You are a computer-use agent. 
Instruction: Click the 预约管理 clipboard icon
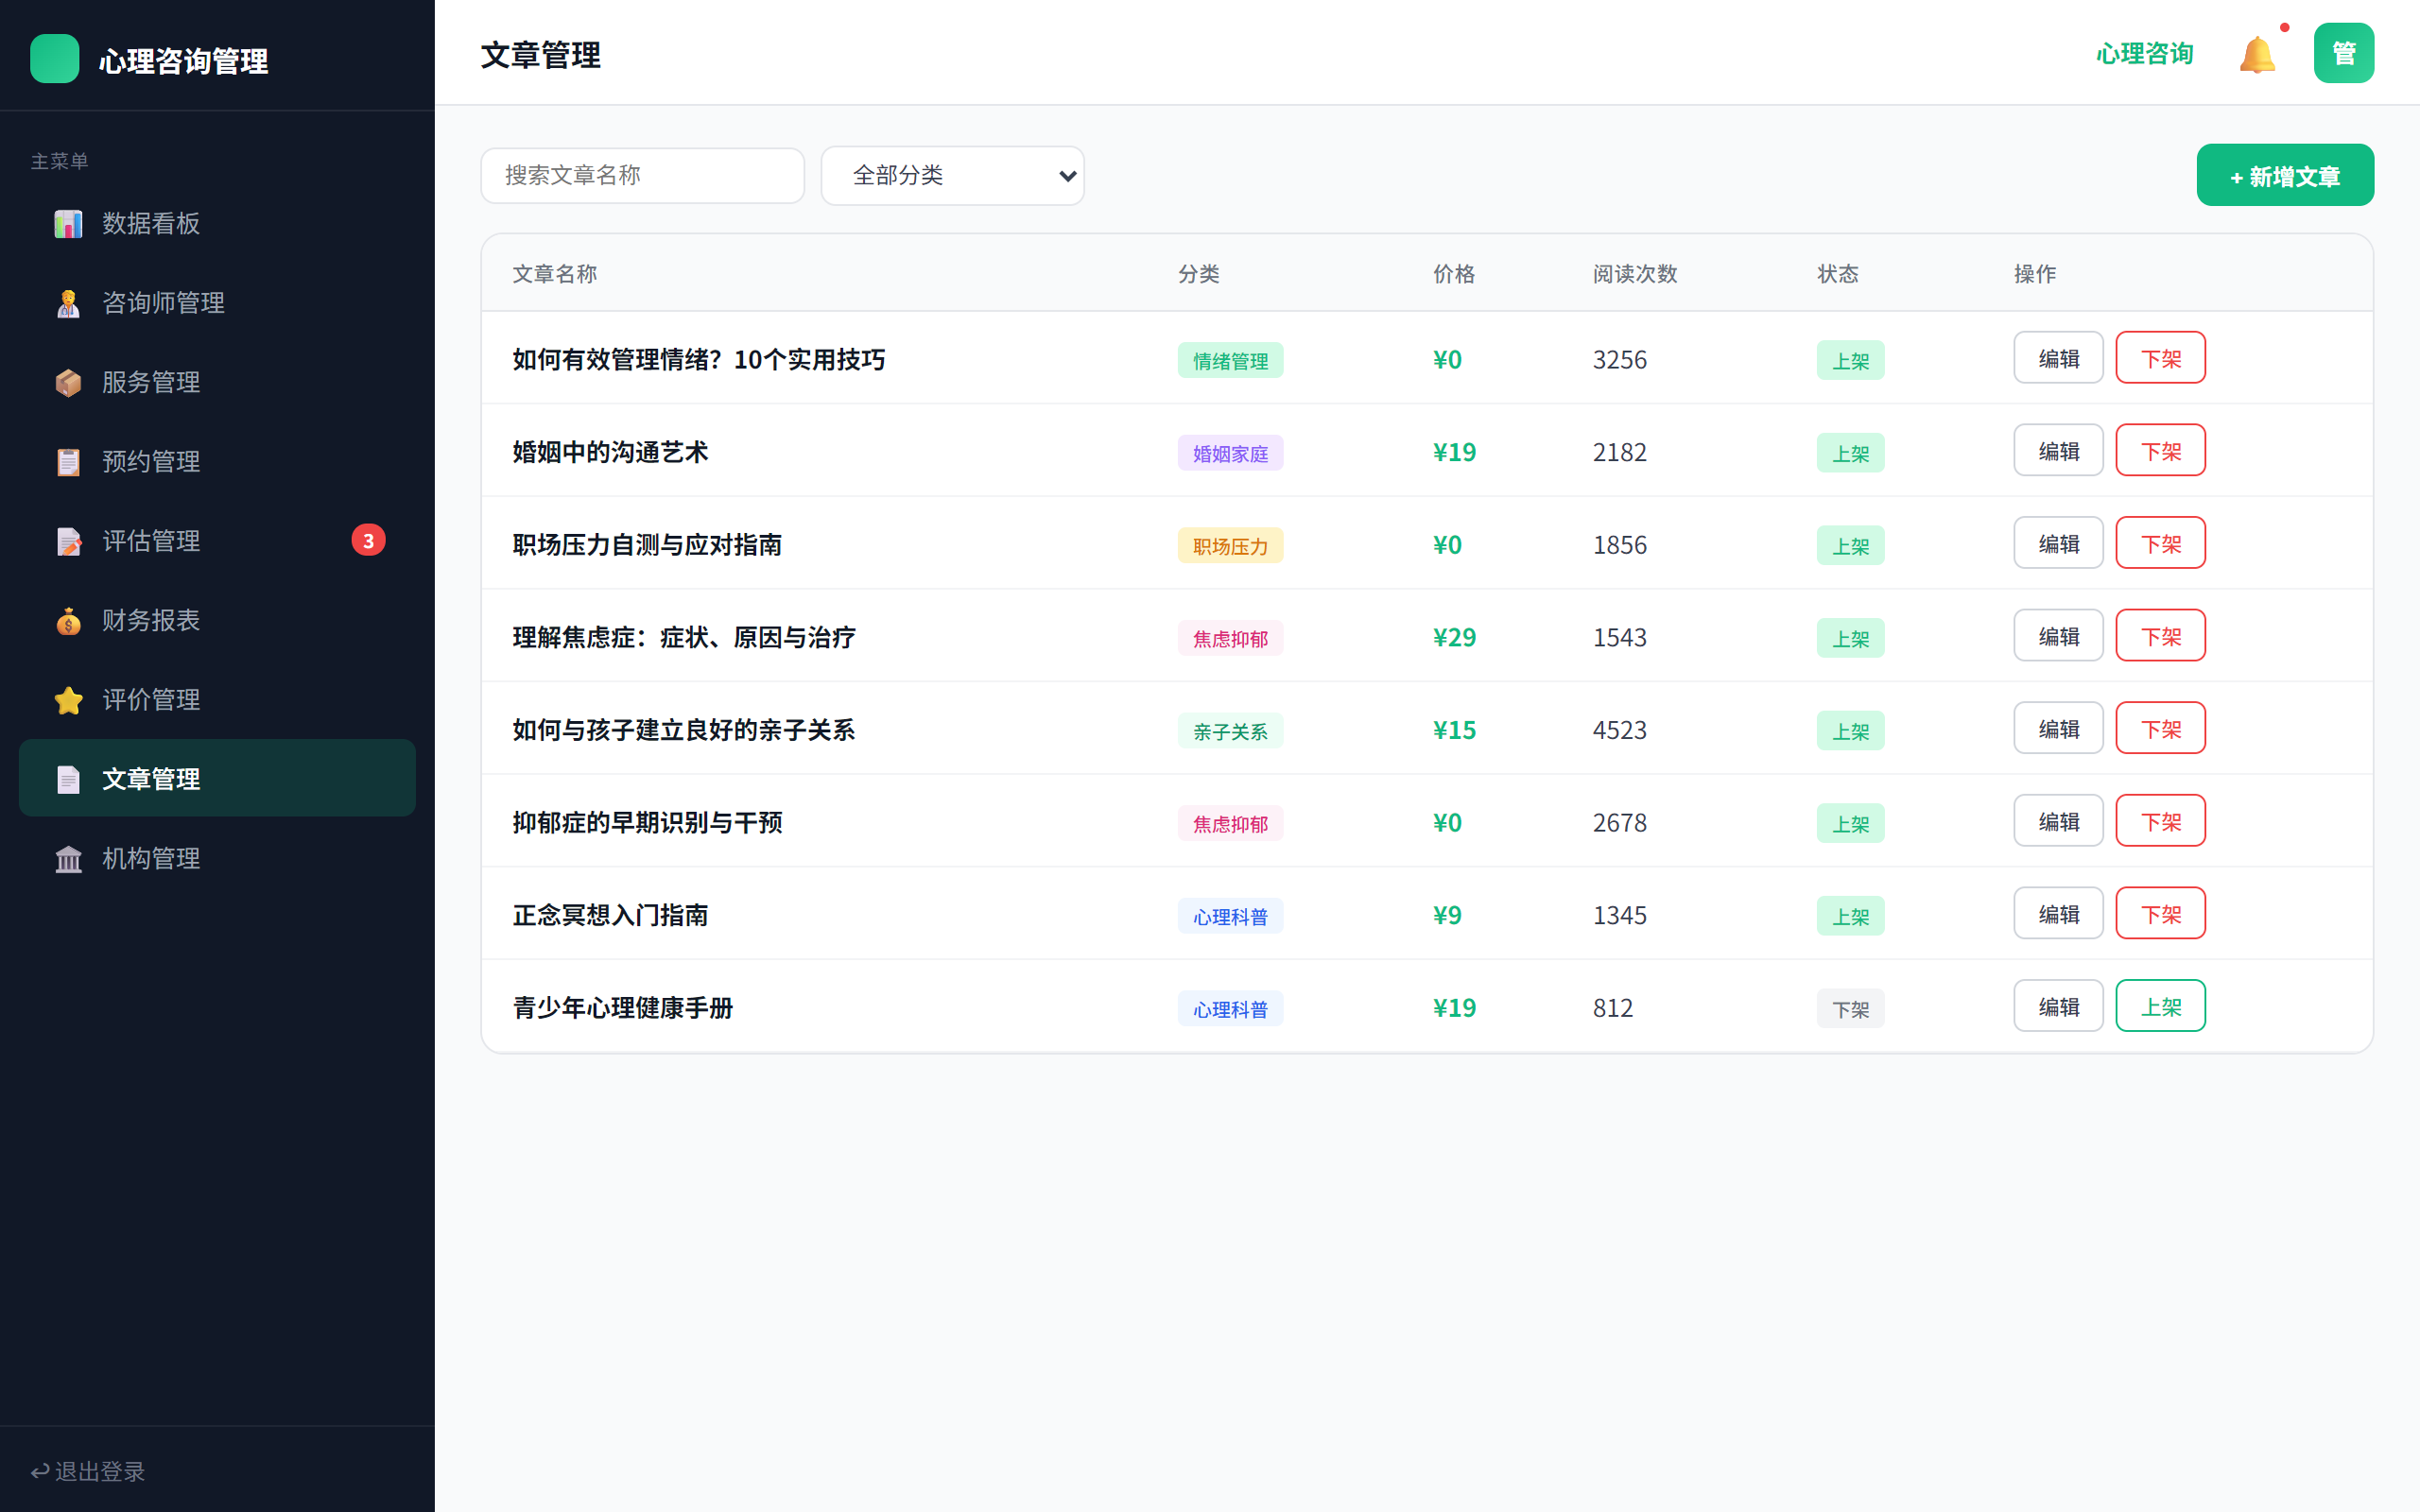[68, 461]
